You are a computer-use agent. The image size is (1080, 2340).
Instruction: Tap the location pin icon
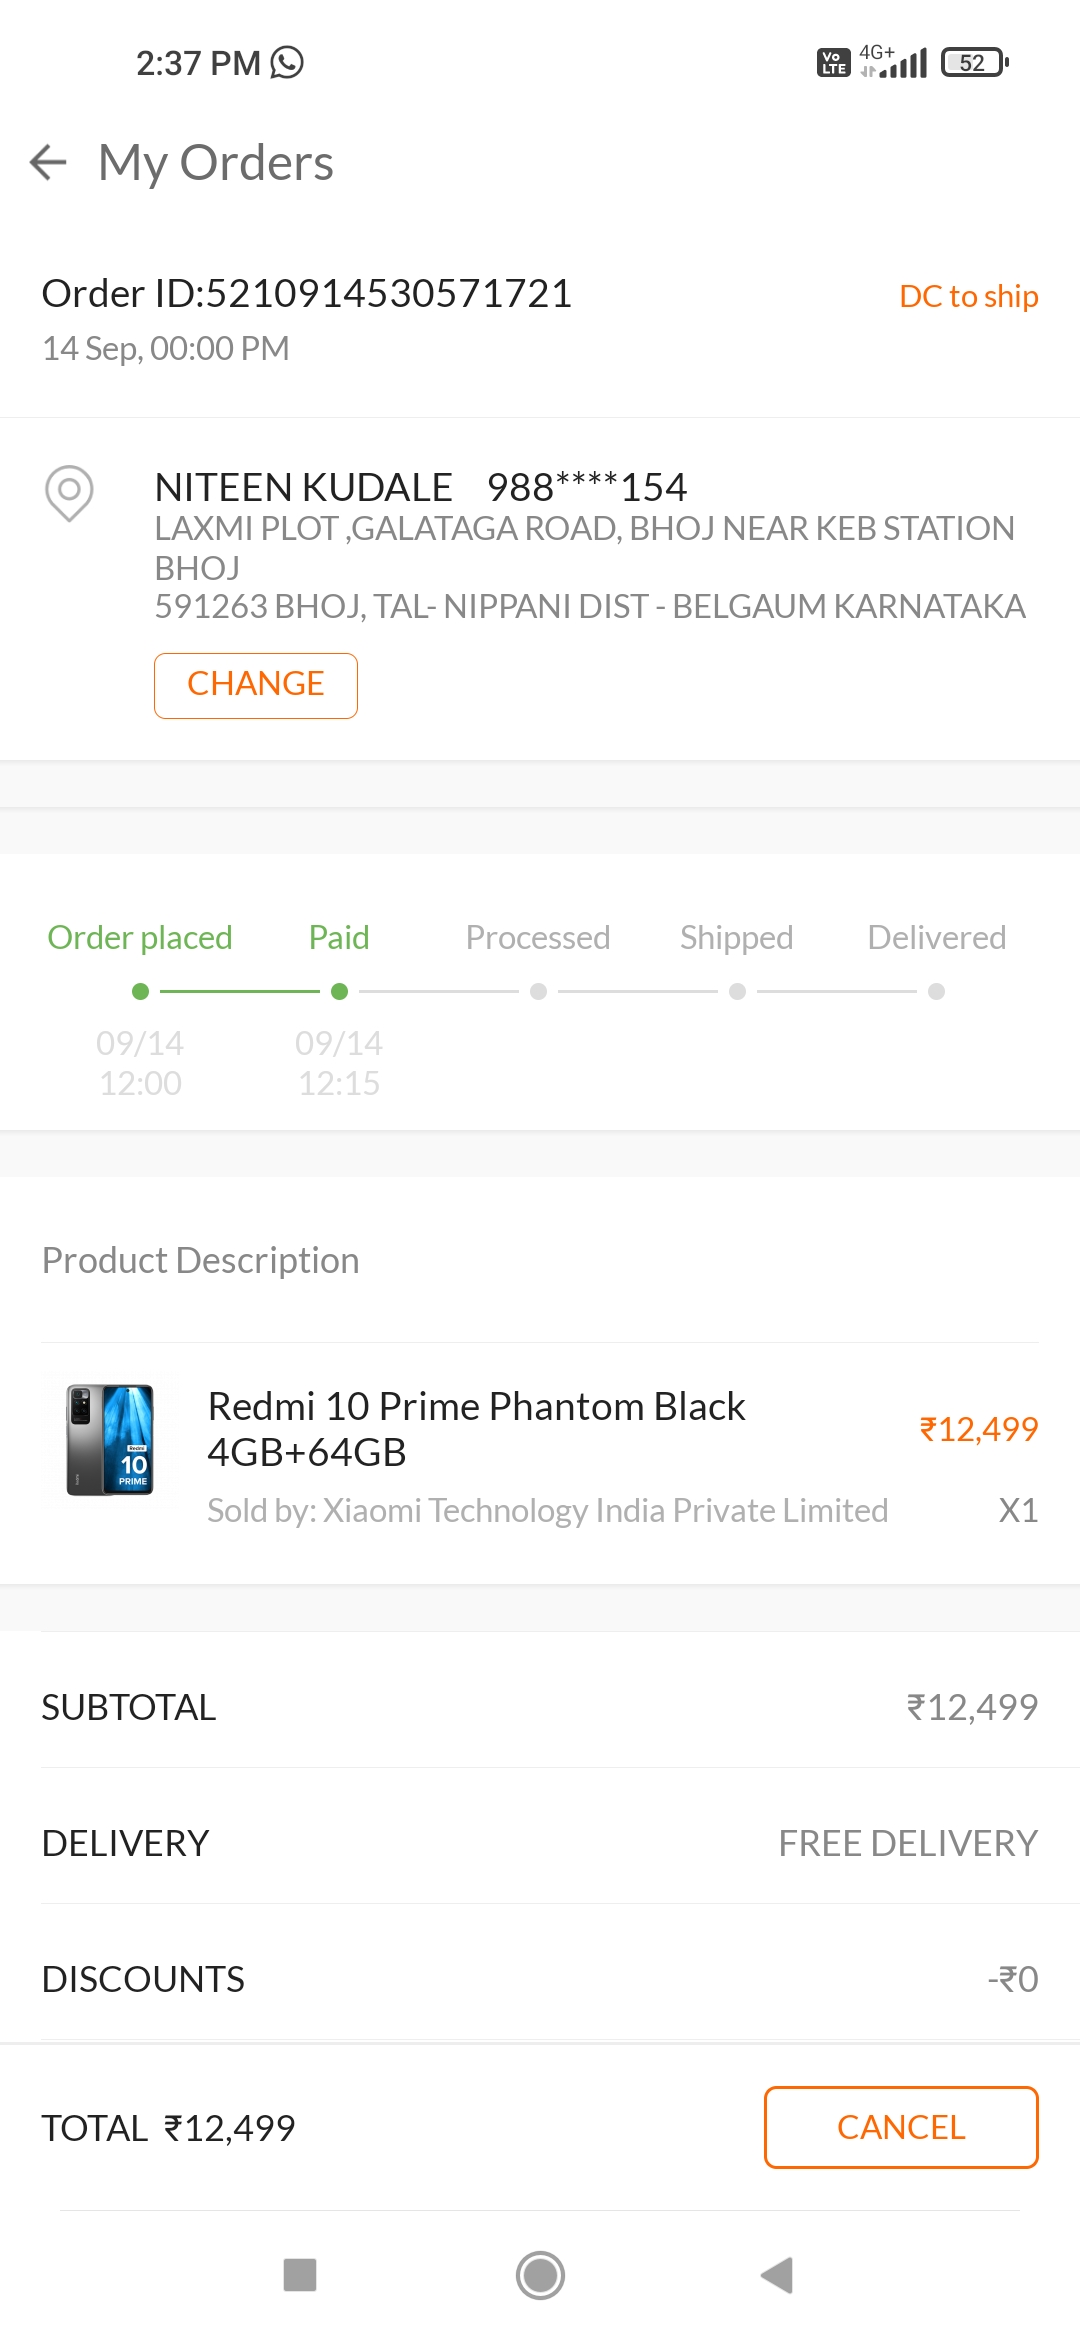click(x=69, y=492)
